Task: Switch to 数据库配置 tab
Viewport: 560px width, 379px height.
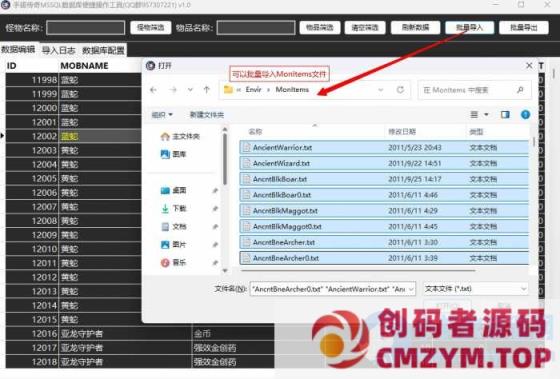Action: 103,50
